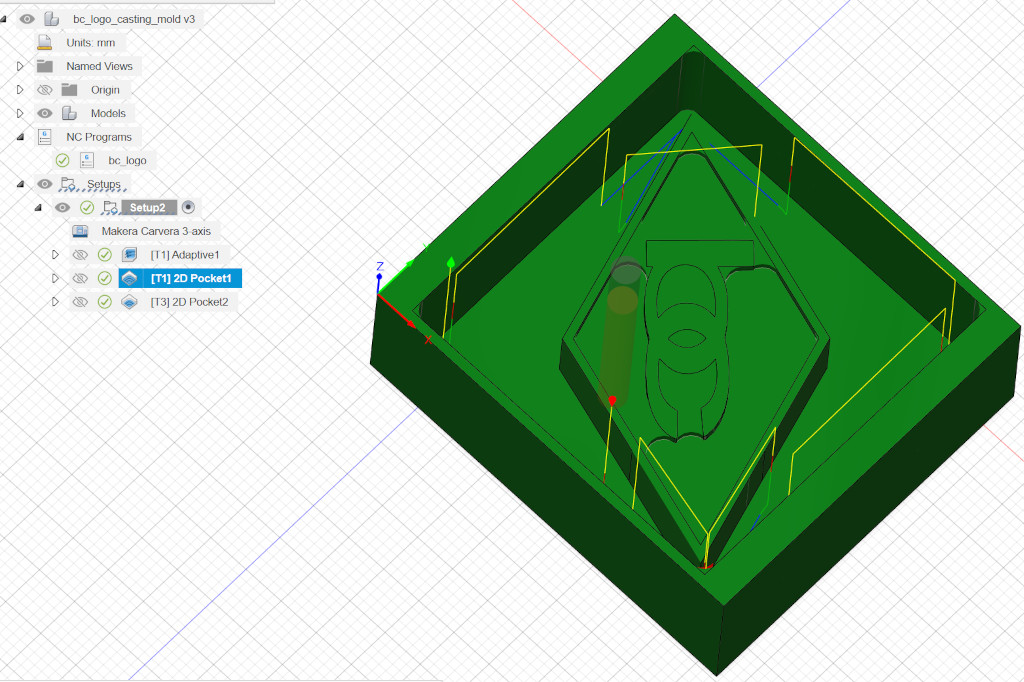Image resolution: width=1024 pixels, height=682 pixels.
Task: Select the Setups label
Action: (x=104, y=184)
